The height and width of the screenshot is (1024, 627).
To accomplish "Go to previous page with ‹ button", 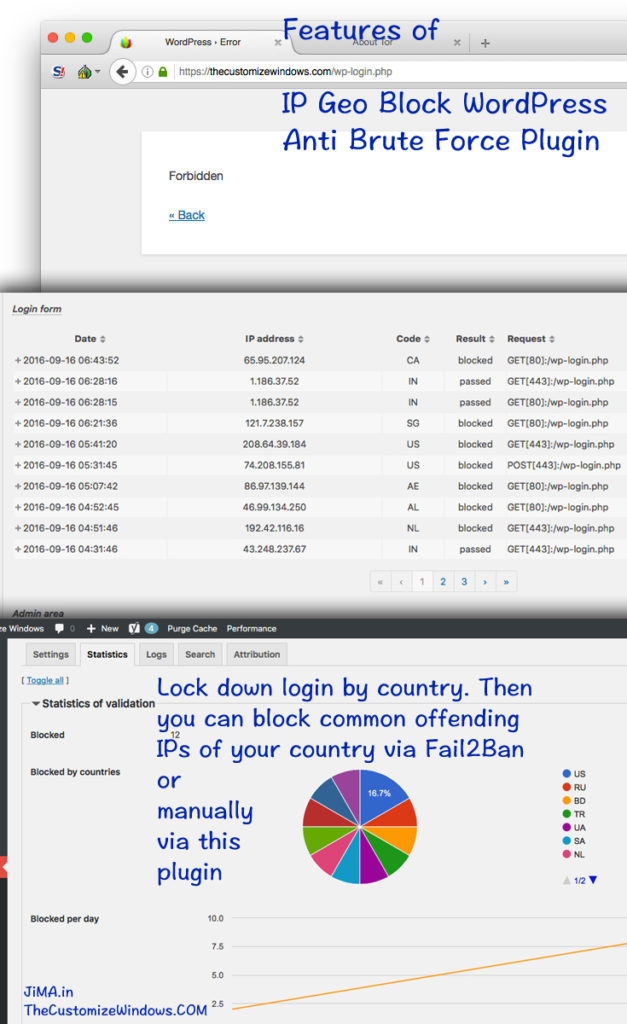I will (x=401, y=581).
